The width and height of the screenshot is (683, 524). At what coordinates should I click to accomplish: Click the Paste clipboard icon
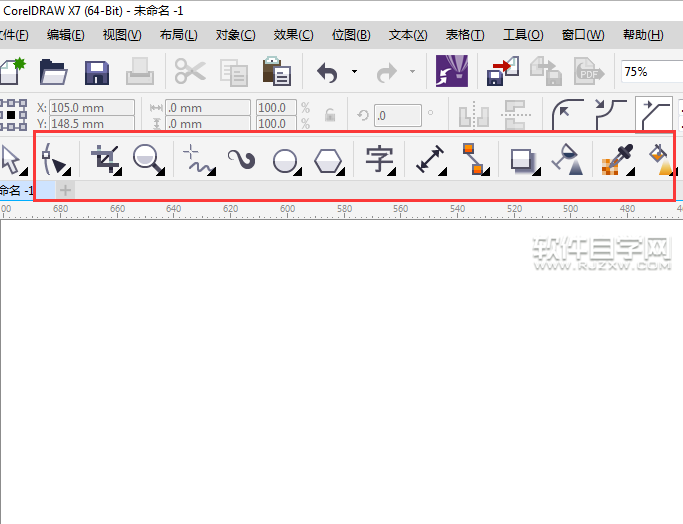pyautogui.click(x=277, y=71)
